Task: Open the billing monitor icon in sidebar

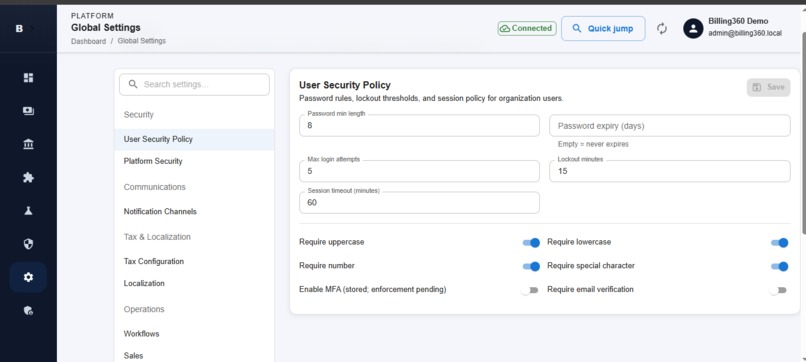Action: pos(28,111)
